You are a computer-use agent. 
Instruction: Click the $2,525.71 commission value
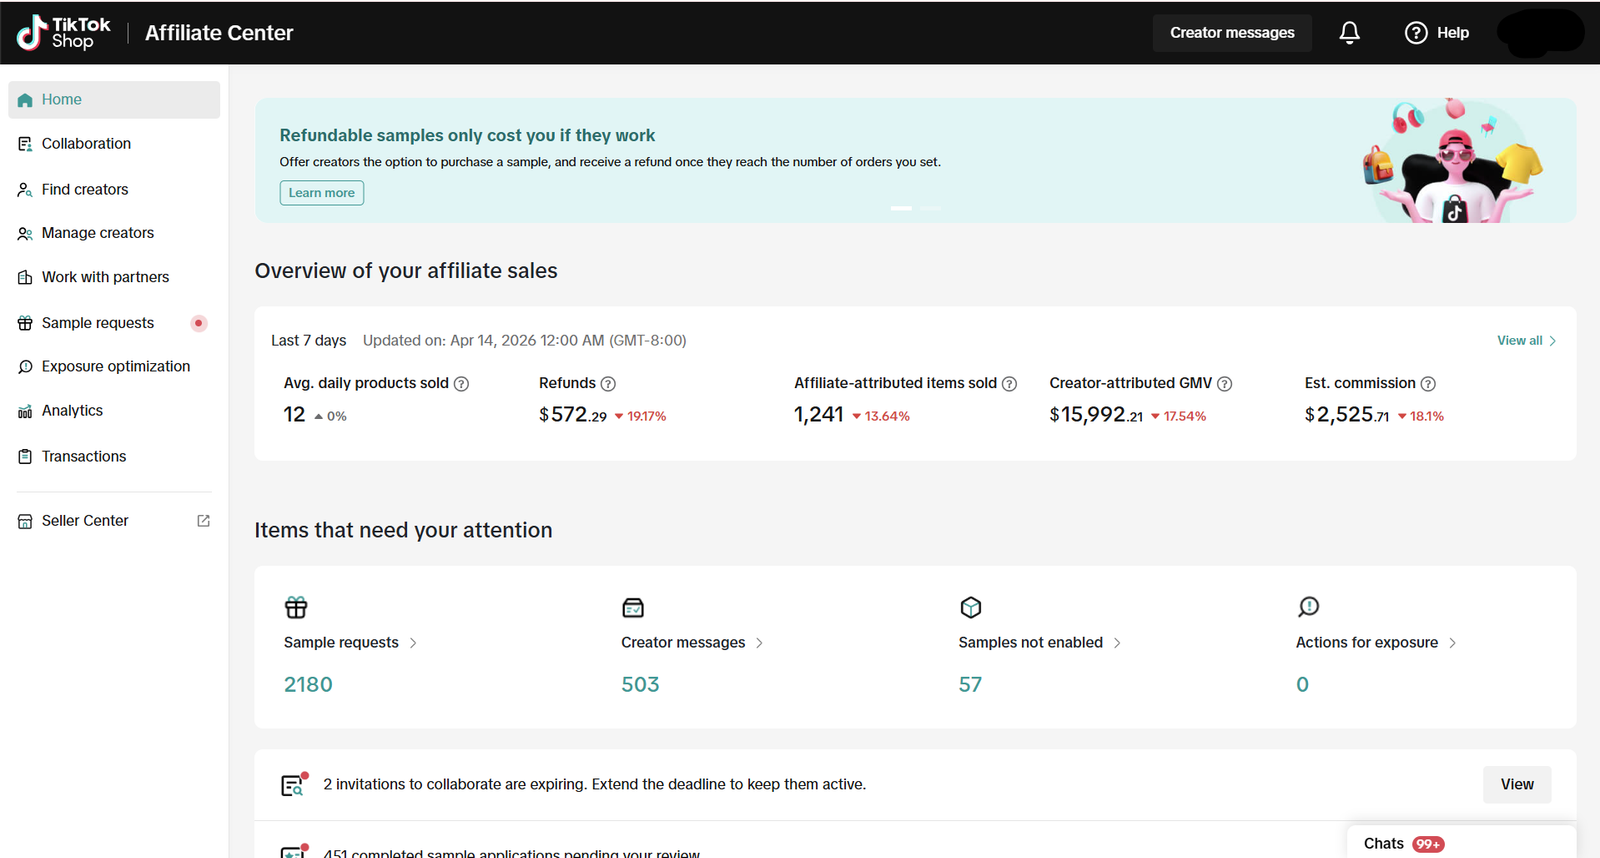(1347, 415)
